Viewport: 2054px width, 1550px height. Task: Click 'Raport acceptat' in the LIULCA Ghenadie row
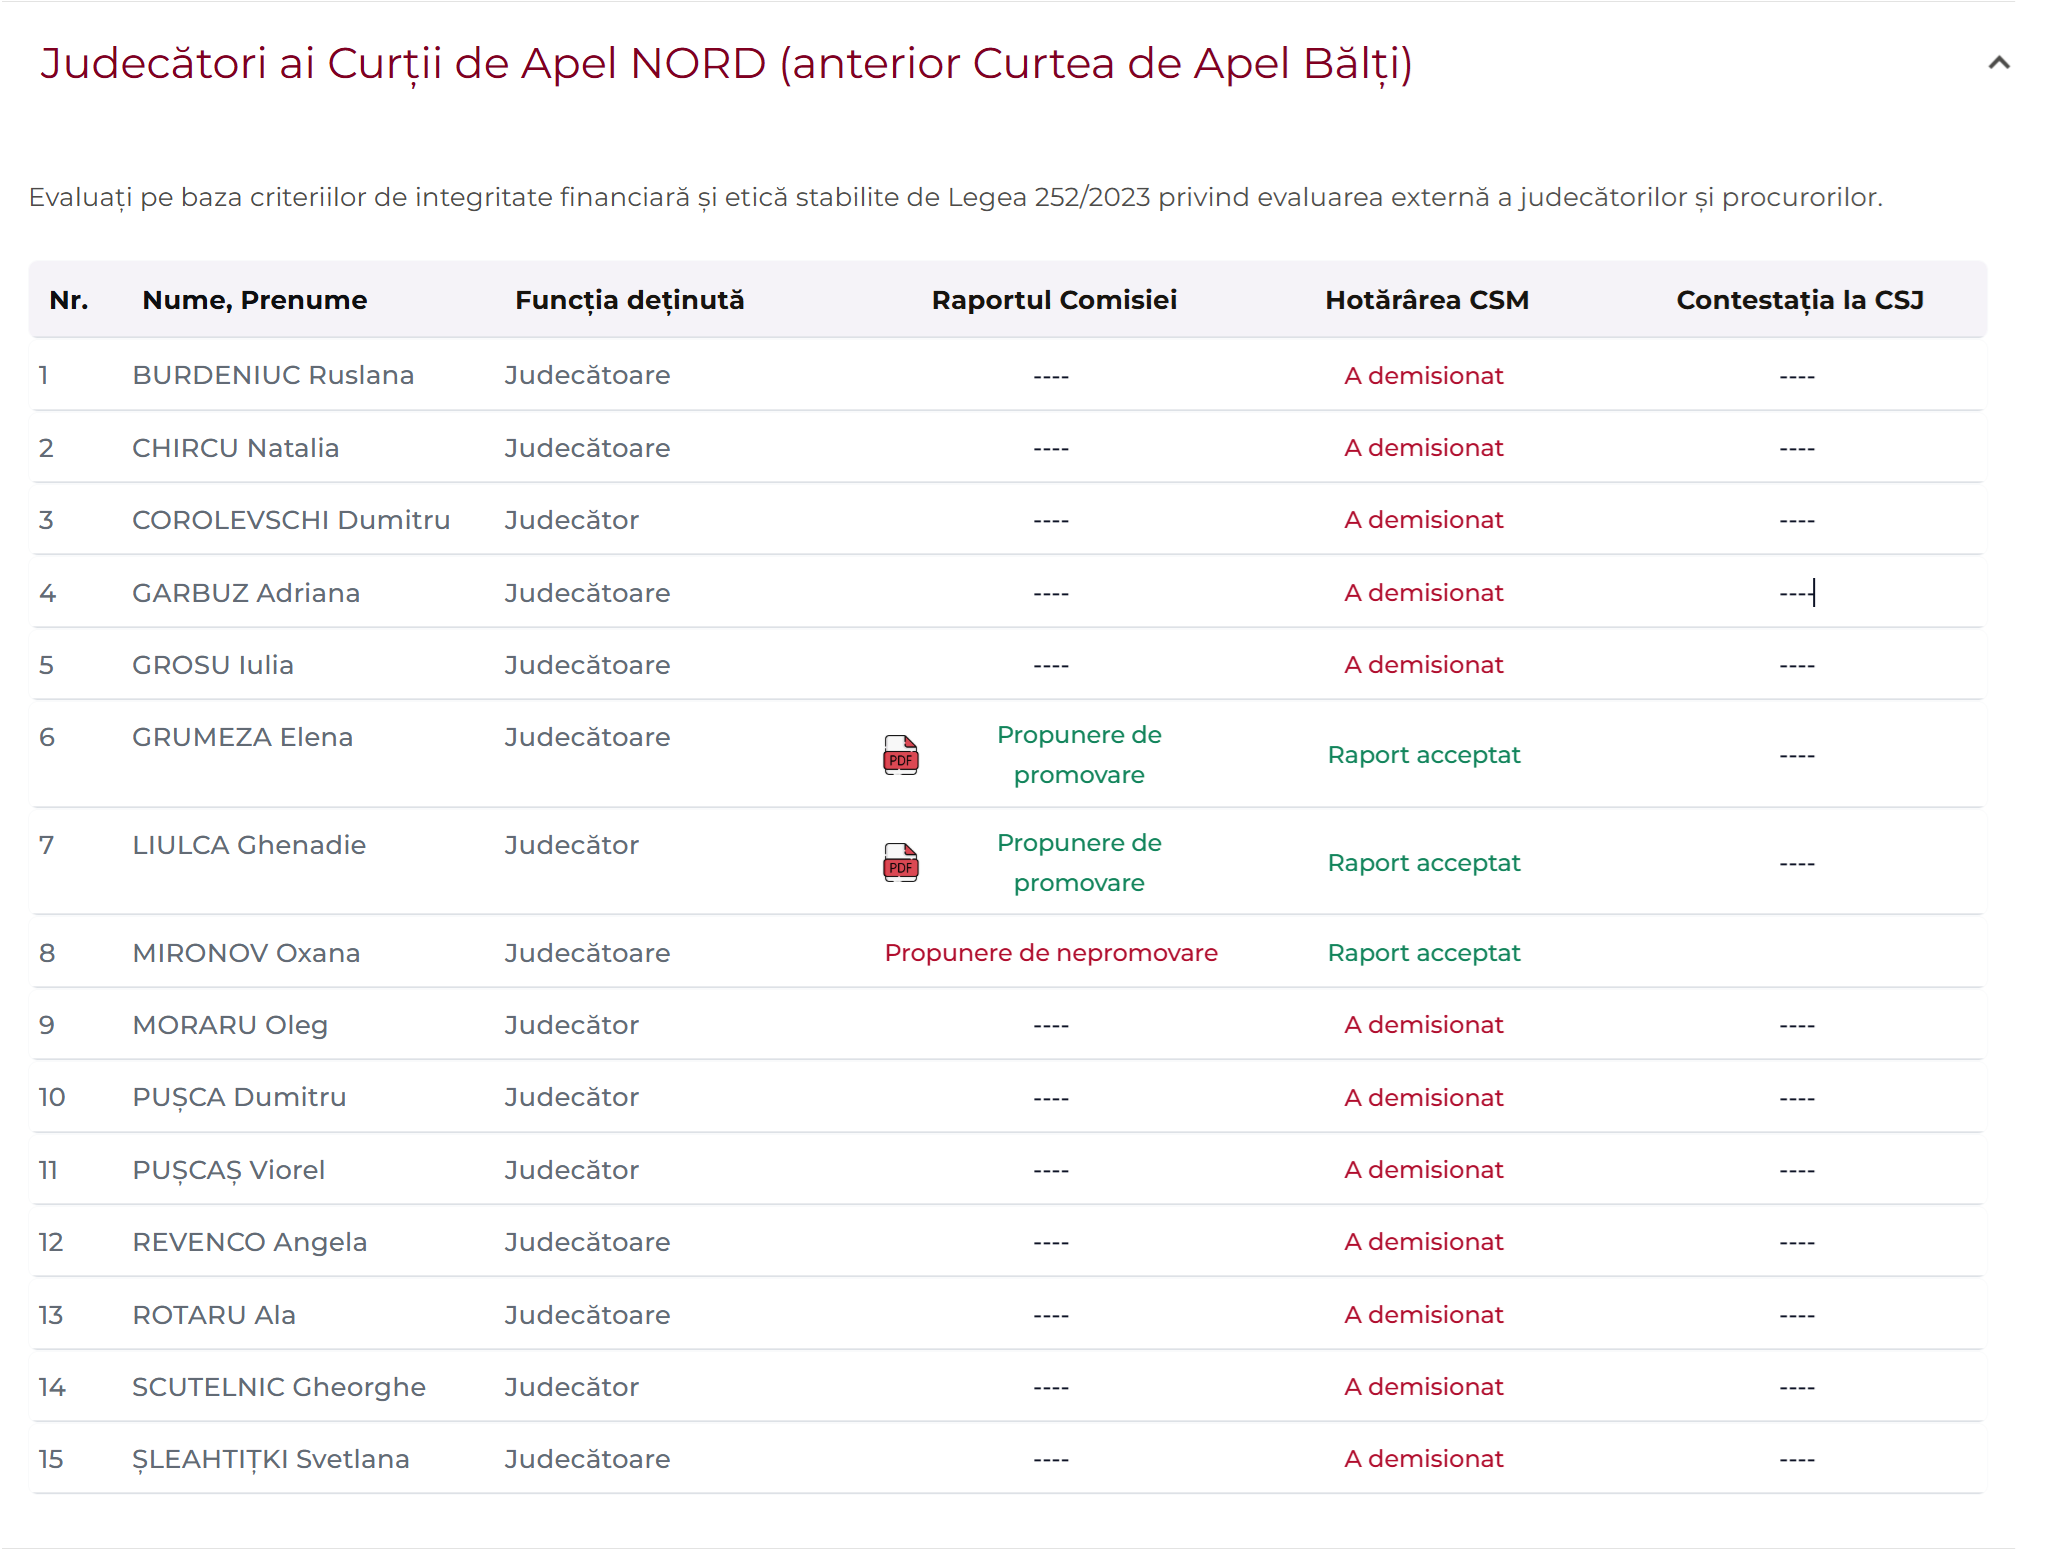1423,863
